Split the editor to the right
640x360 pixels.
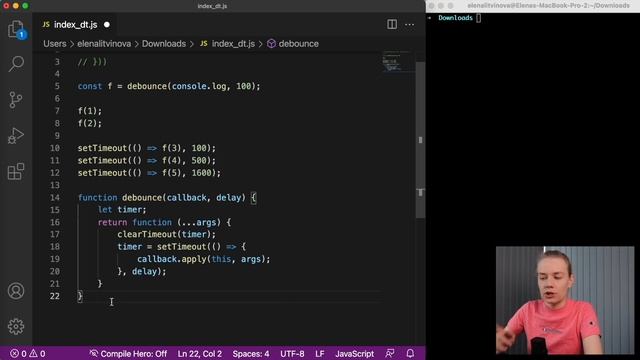pyautogui.click(x=392, y=24)
